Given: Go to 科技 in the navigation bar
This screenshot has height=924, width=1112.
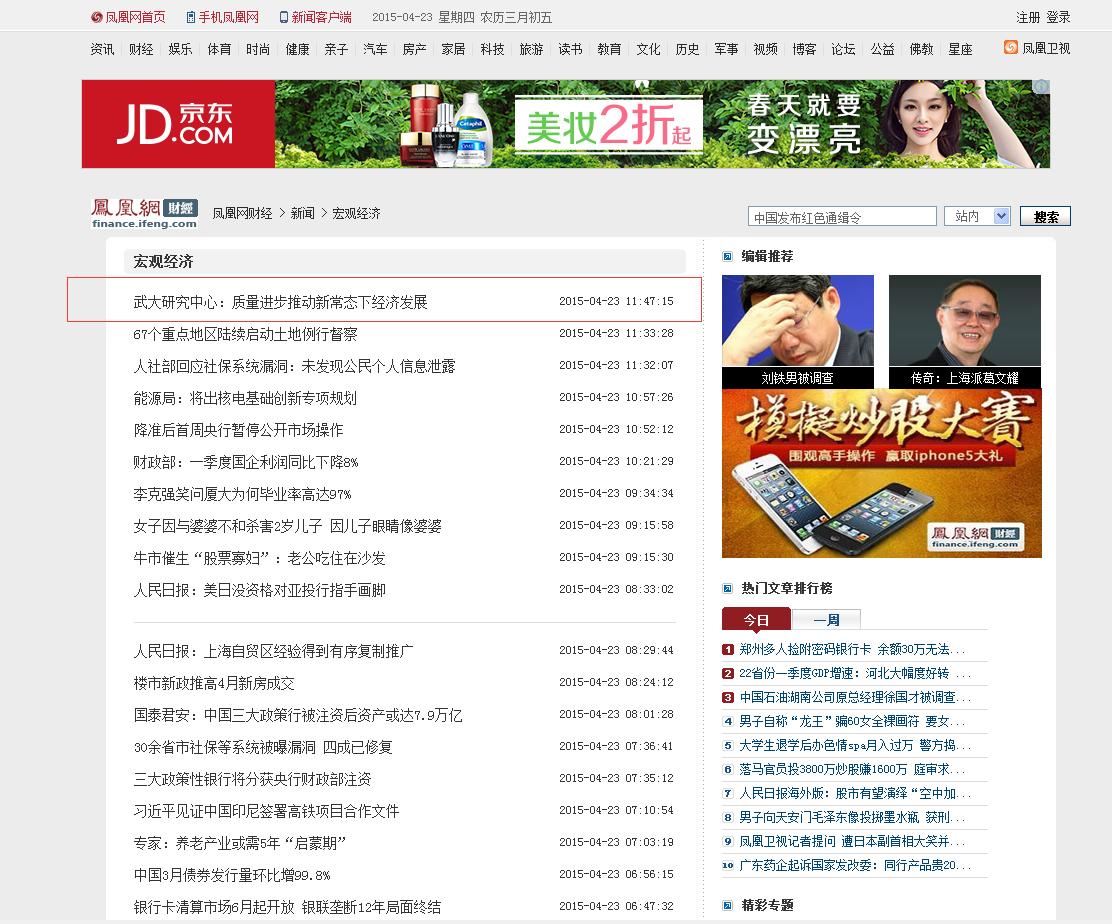Looking at the screenshot, I should tap(492, 49).
